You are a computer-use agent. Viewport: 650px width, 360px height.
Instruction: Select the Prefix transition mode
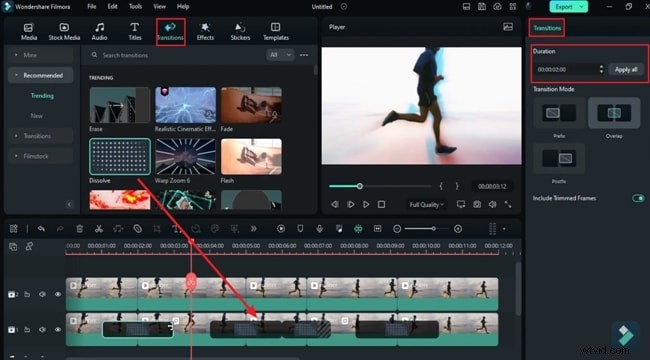pyautogui.click(x=559, y=113)
